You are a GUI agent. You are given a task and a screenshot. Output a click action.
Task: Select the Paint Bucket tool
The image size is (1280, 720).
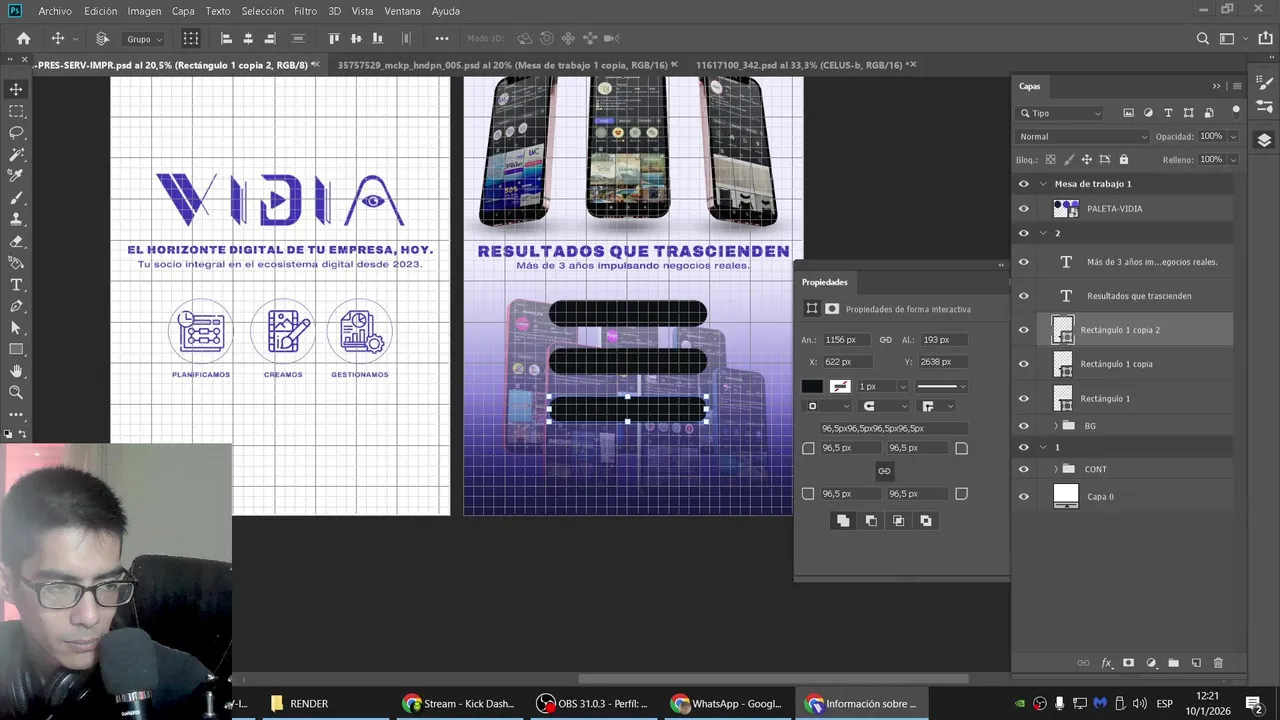(x=16, y=263)
